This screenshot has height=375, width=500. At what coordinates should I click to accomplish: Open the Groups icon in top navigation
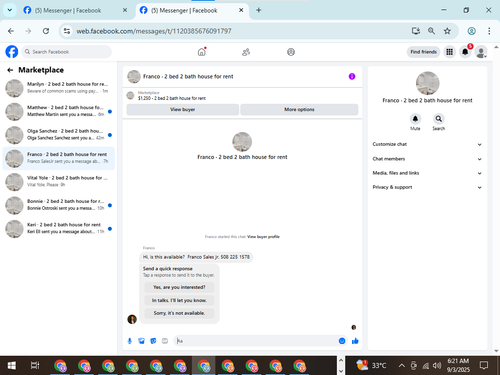point(291,52)
